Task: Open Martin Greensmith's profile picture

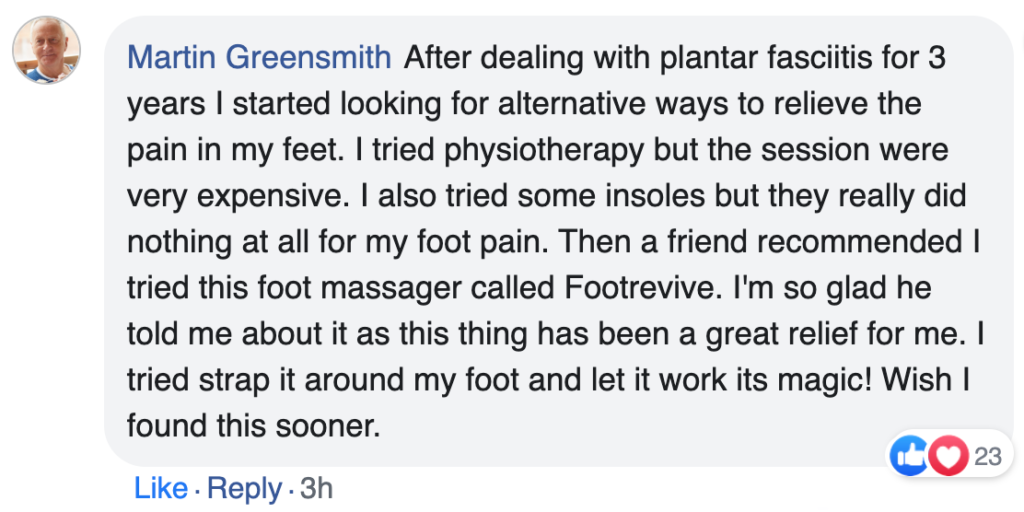Action: coord(46,51)
